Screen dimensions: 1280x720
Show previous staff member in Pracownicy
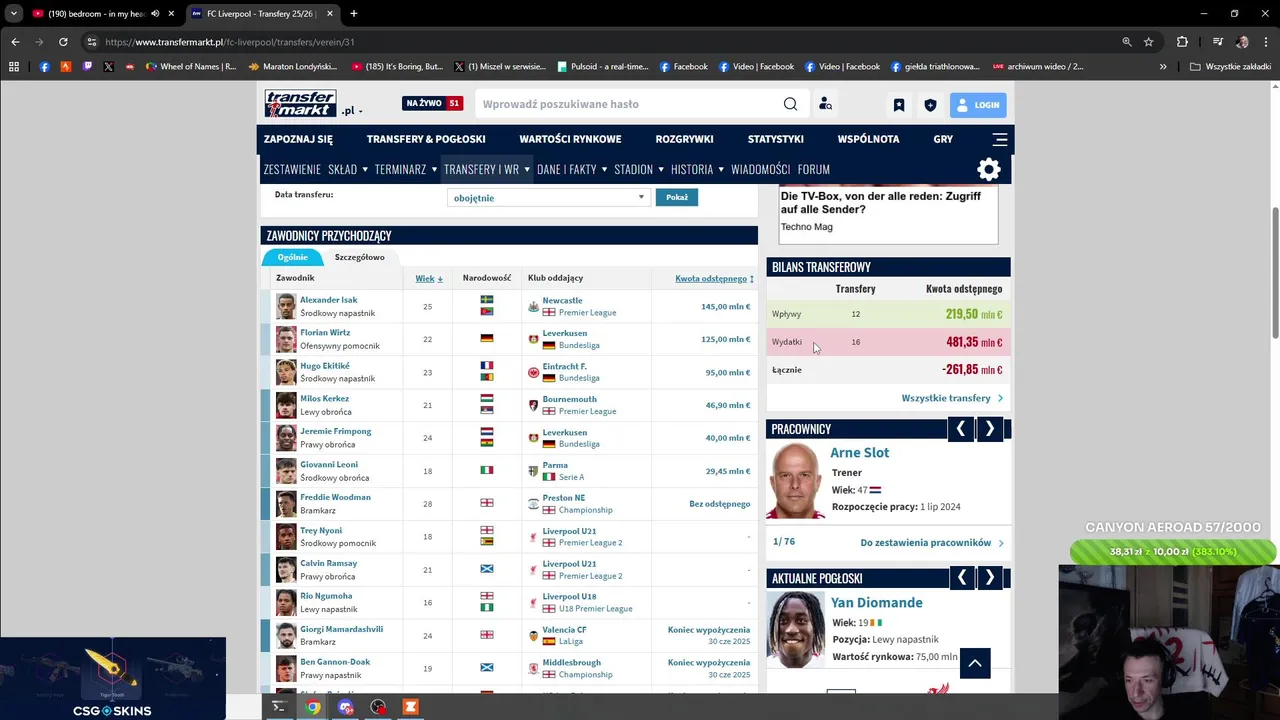tap(961, 429)
